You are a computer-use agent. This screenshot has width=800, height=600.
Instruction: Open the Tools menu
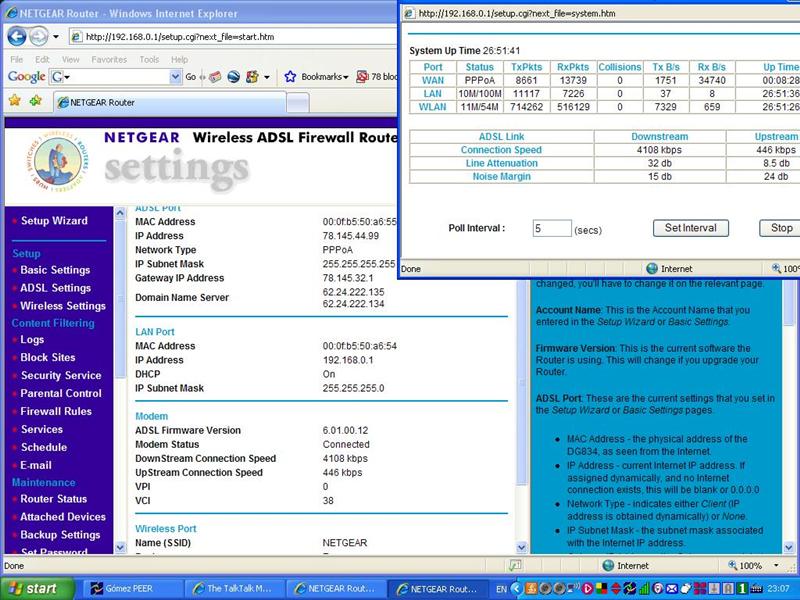click(x=149, y=60)
